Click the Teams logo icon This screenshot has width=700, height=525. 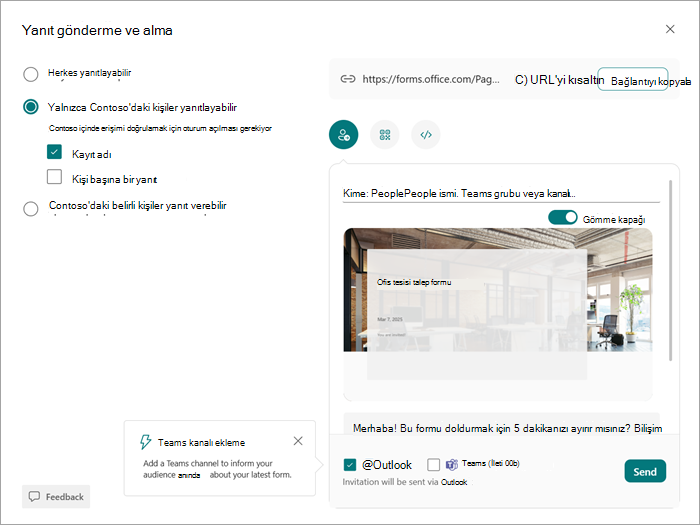tap(452, 465)
